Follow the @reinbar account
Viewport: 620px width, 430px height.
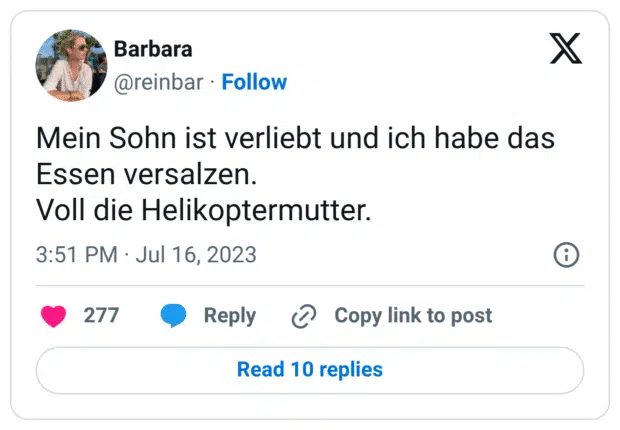click(254, 82)
